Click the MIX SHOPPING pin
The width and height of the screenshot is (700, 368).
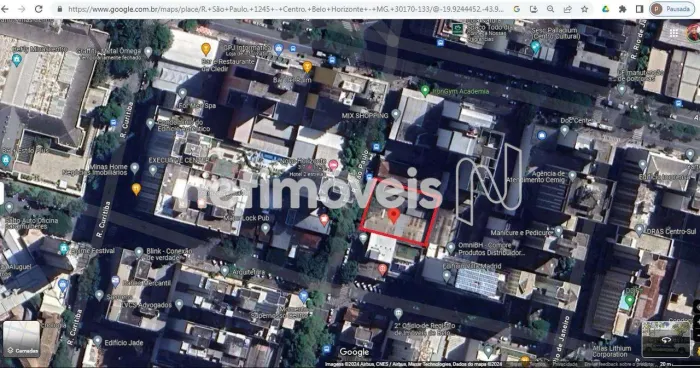(x=396, y=115)
